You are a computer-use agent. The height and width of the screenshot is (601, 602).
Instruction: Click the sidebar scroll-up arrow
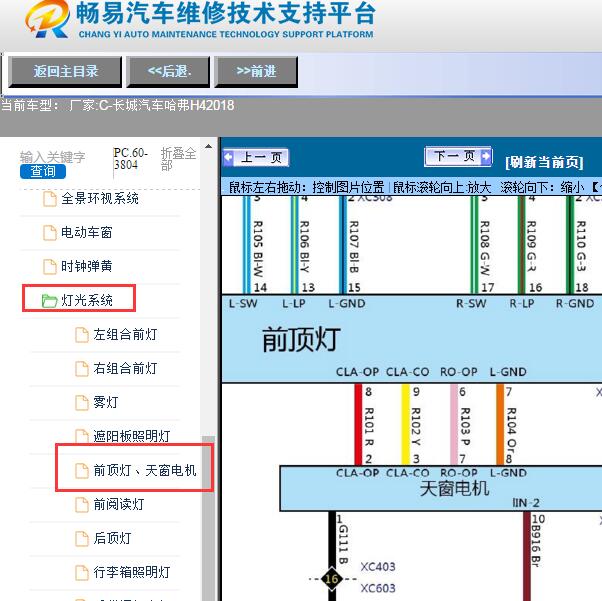(208, 146)
